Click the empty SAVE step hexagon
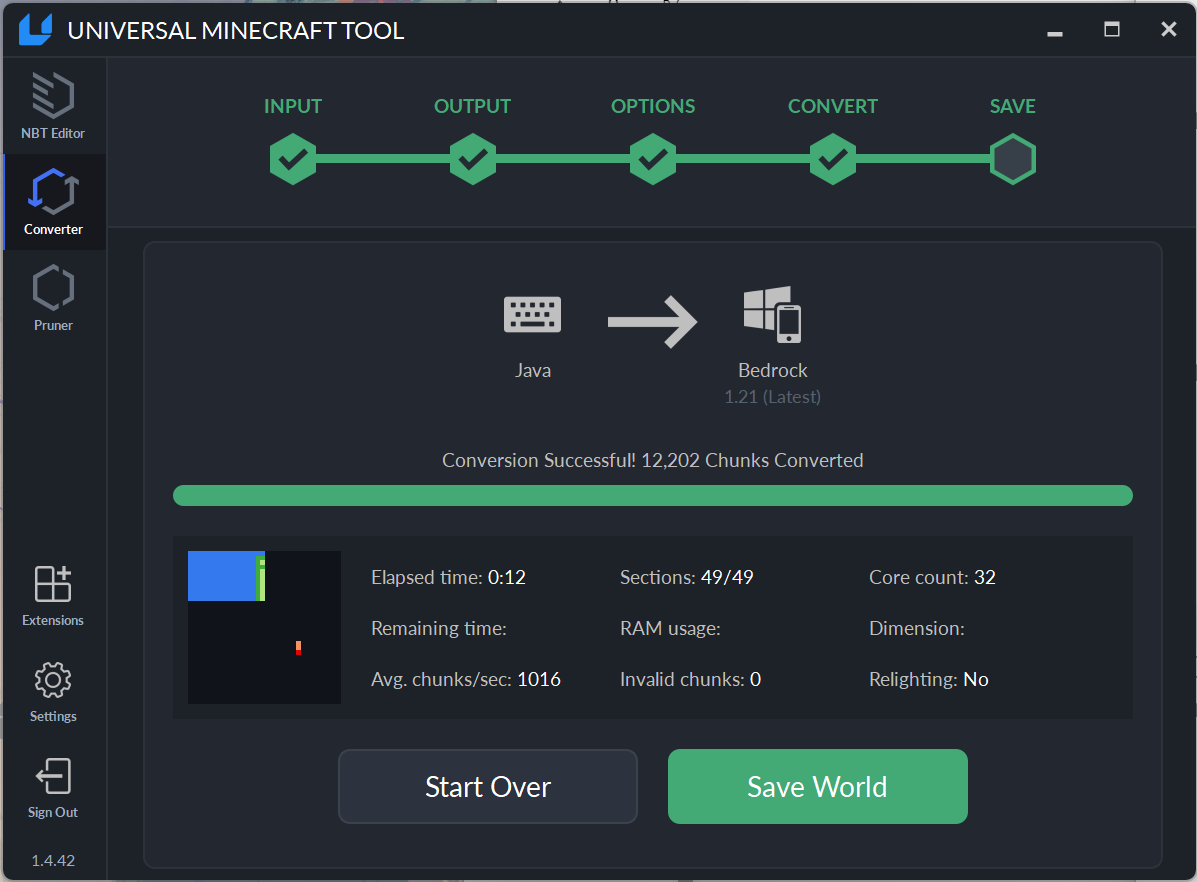The image size is (1197, 882). pyautogui.click(x=1013, y=159)
